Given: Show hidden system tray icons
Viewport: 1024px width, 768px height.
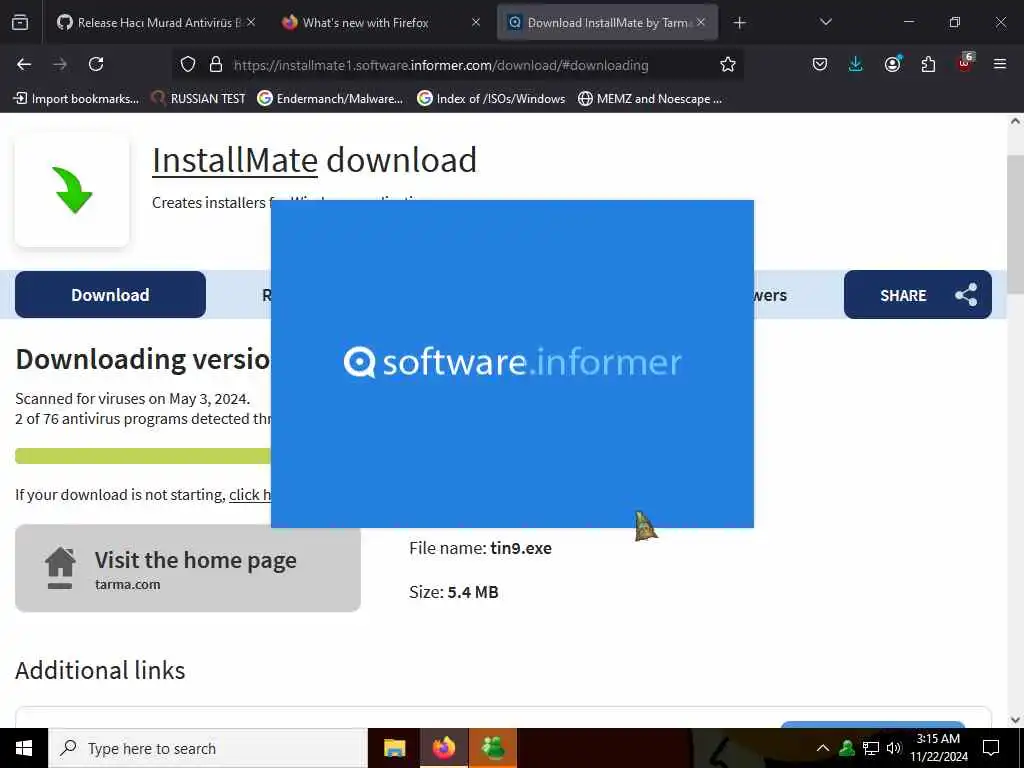Looking at the screenshot, I should (823, 748).
